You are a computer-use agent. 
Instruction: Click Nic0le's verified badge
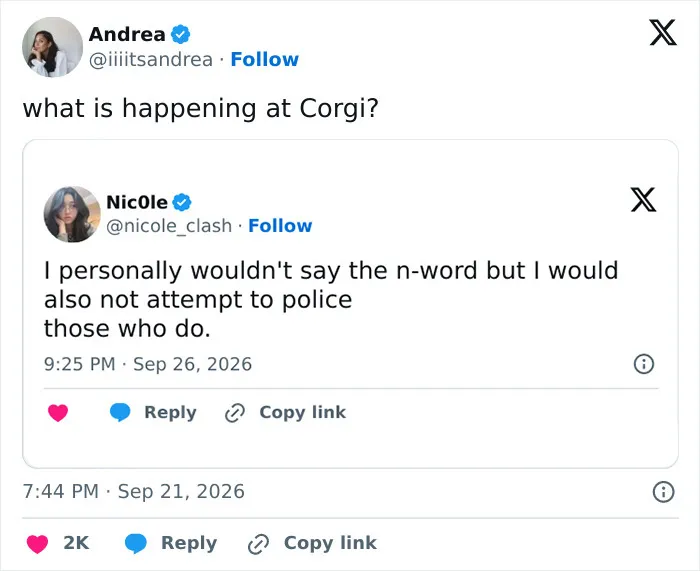click(182, 202)
